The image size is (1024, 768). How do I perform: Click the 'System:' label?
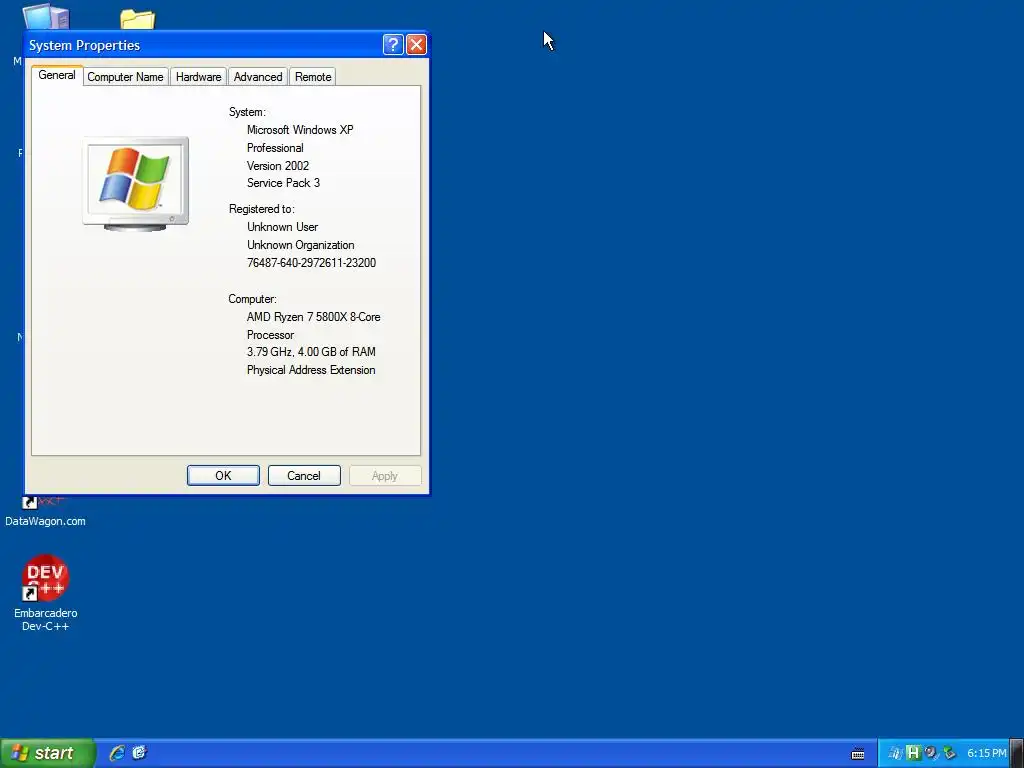click(247, 112)
